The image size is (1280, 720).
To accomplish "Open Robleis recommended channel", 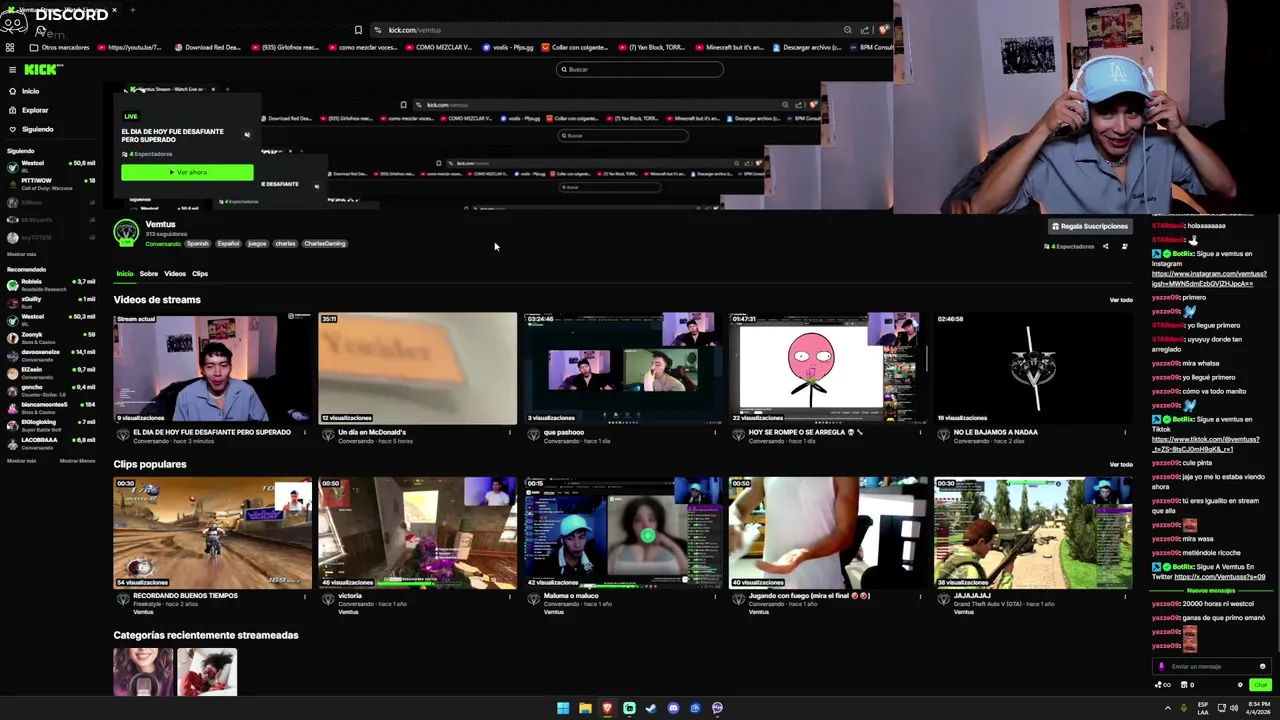I will point(50,285).
